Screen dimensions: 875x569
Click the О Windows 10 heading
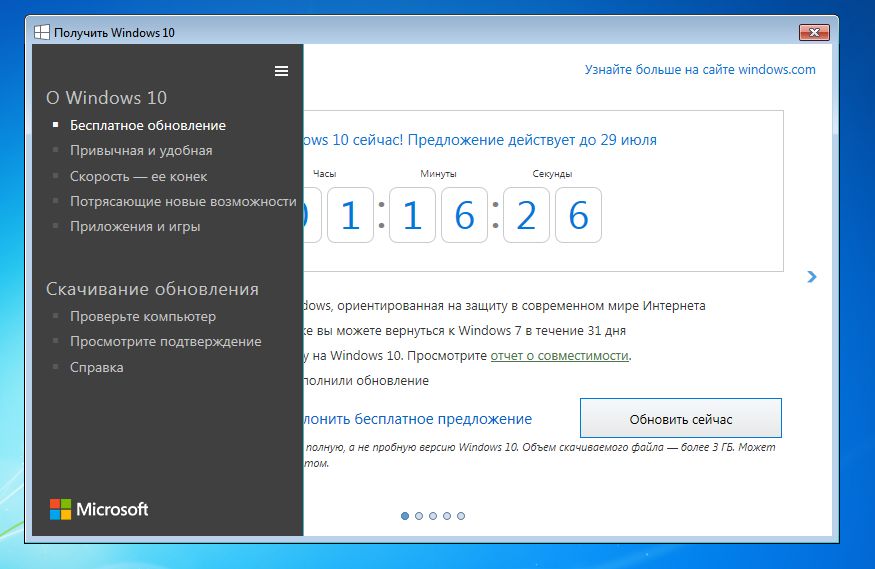pyautogui.click(x=107, y=98)
